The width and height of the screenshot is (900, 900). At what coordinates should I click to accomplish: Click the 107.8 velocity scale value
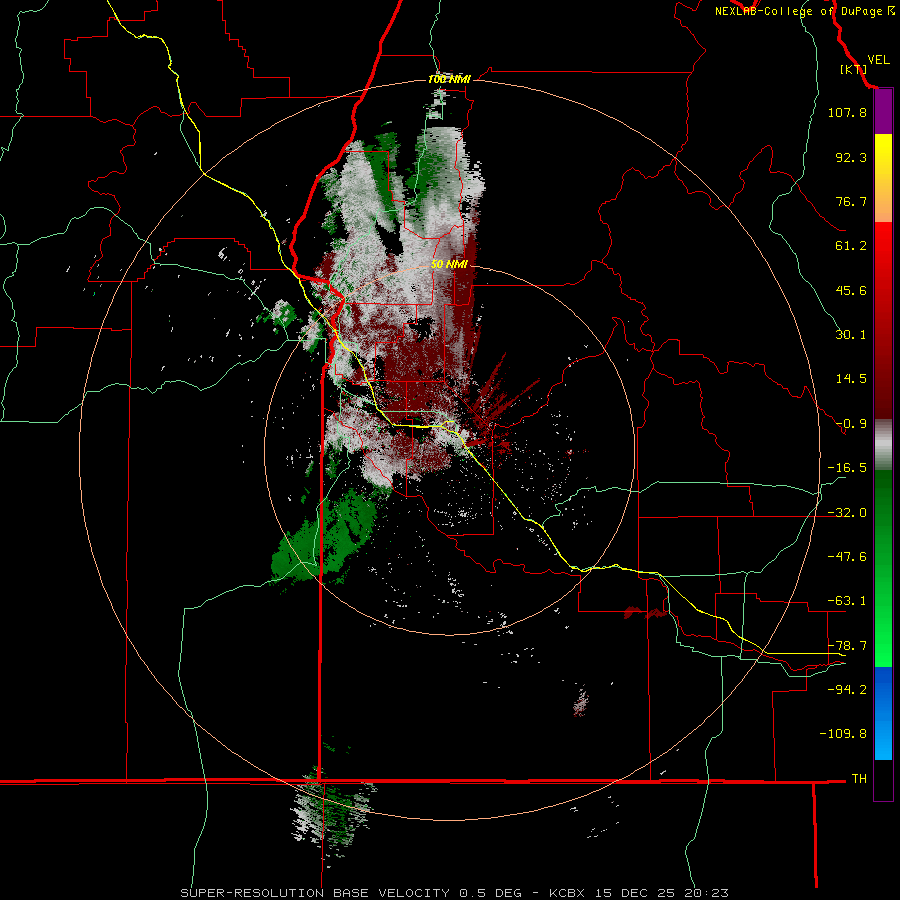[x=847, y=112]
